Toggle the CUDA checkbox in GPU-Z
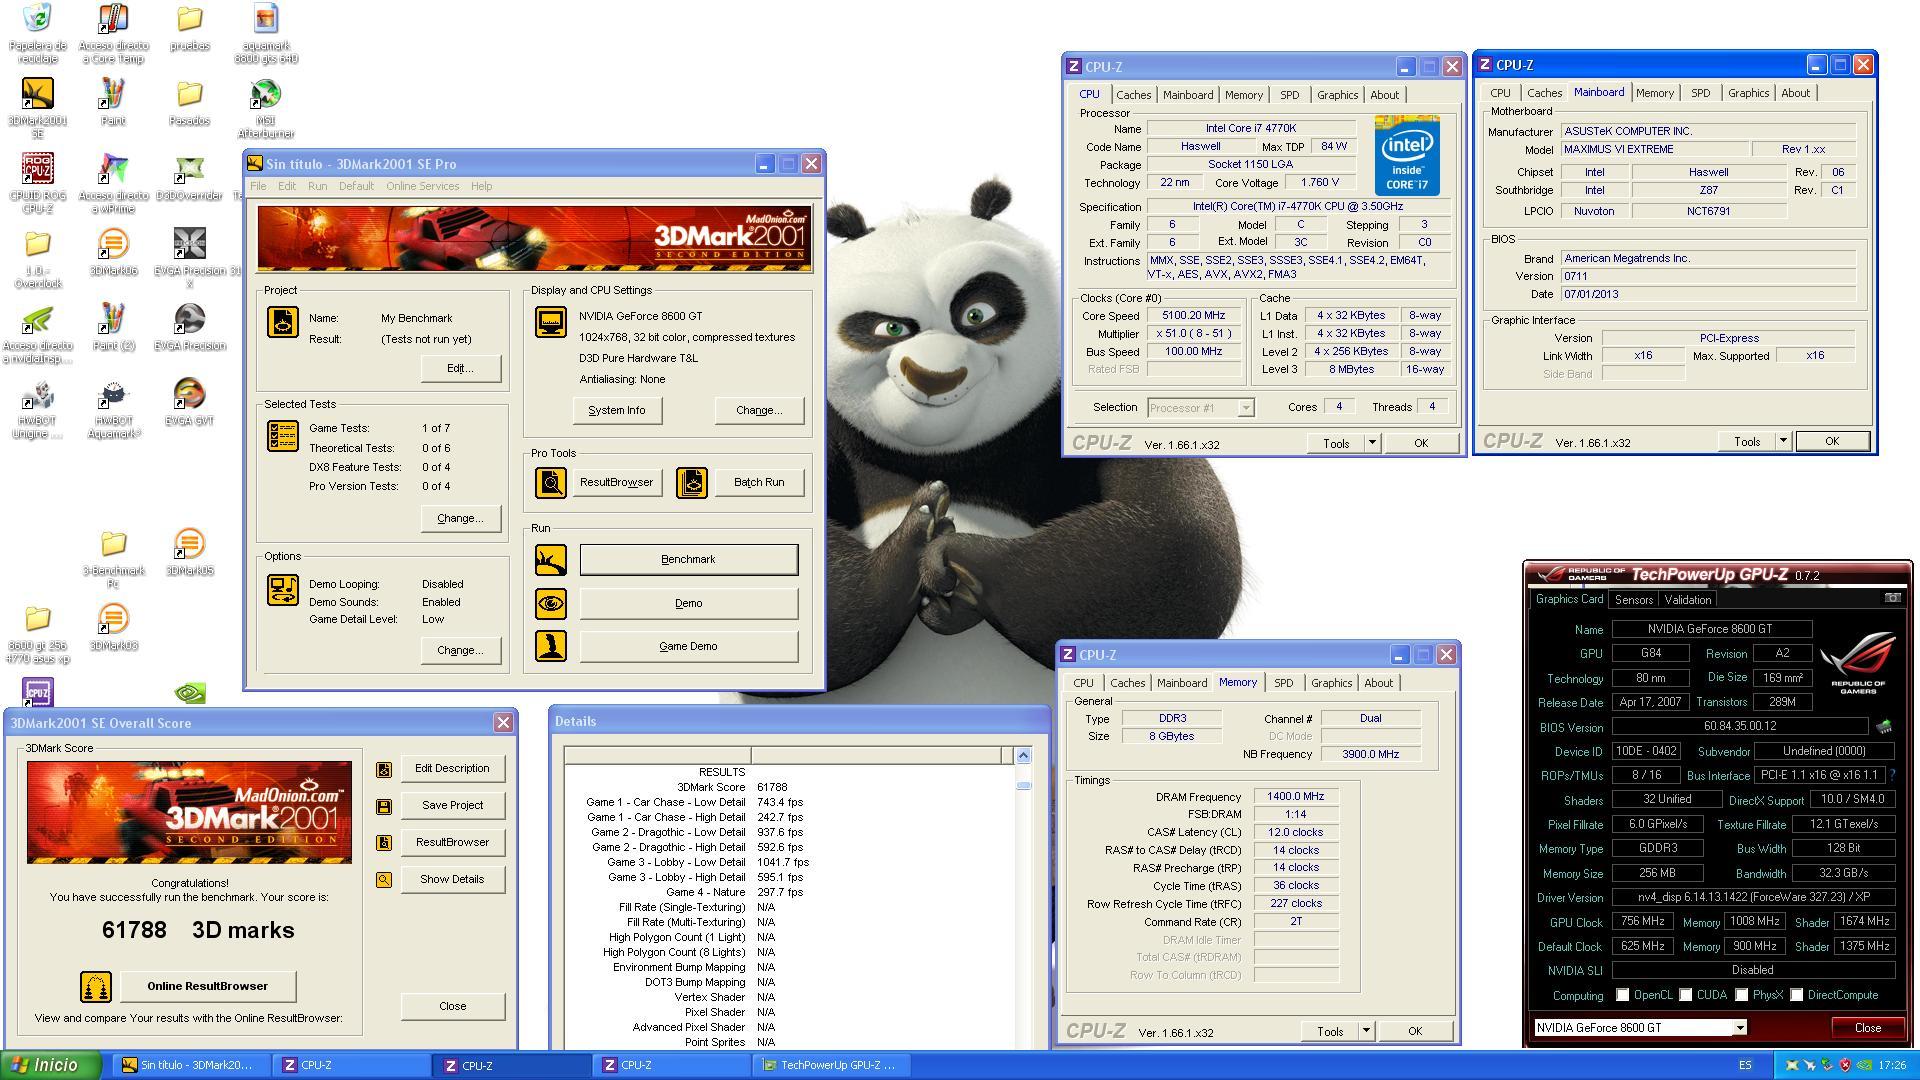 [x=1686, y=995]
